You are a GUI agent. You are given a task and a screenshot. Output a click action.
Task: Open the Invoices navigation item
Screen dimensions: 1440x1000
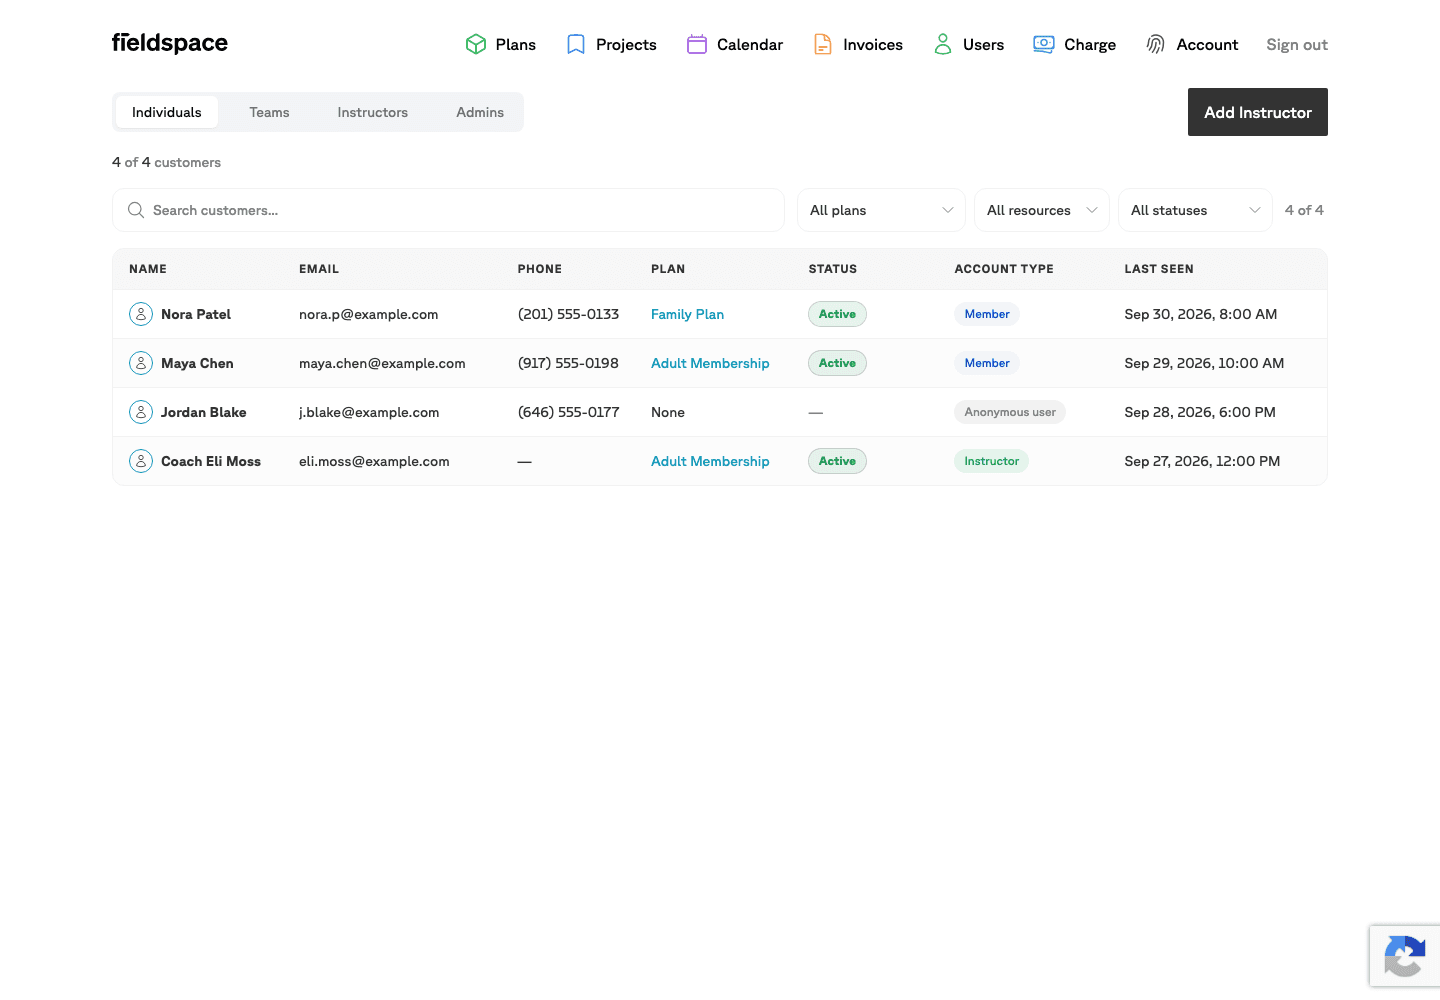coord(858,44)
